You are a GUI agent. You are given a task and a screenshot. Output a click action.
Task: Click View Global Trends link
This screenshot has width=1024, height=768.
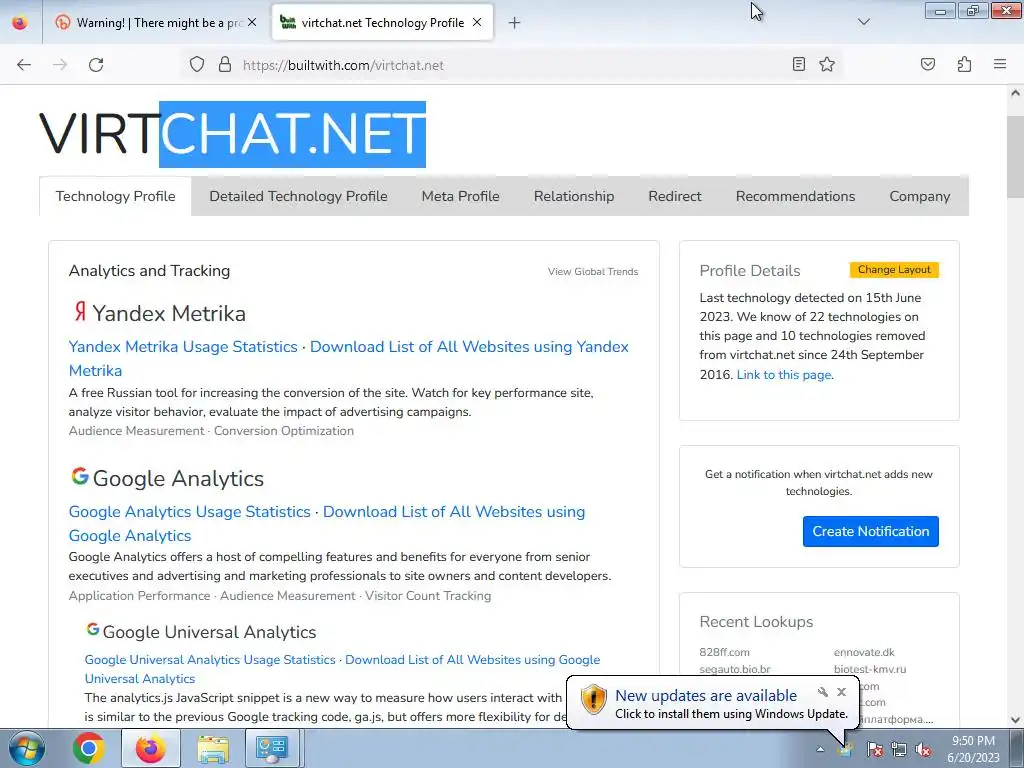coord(593,272)
